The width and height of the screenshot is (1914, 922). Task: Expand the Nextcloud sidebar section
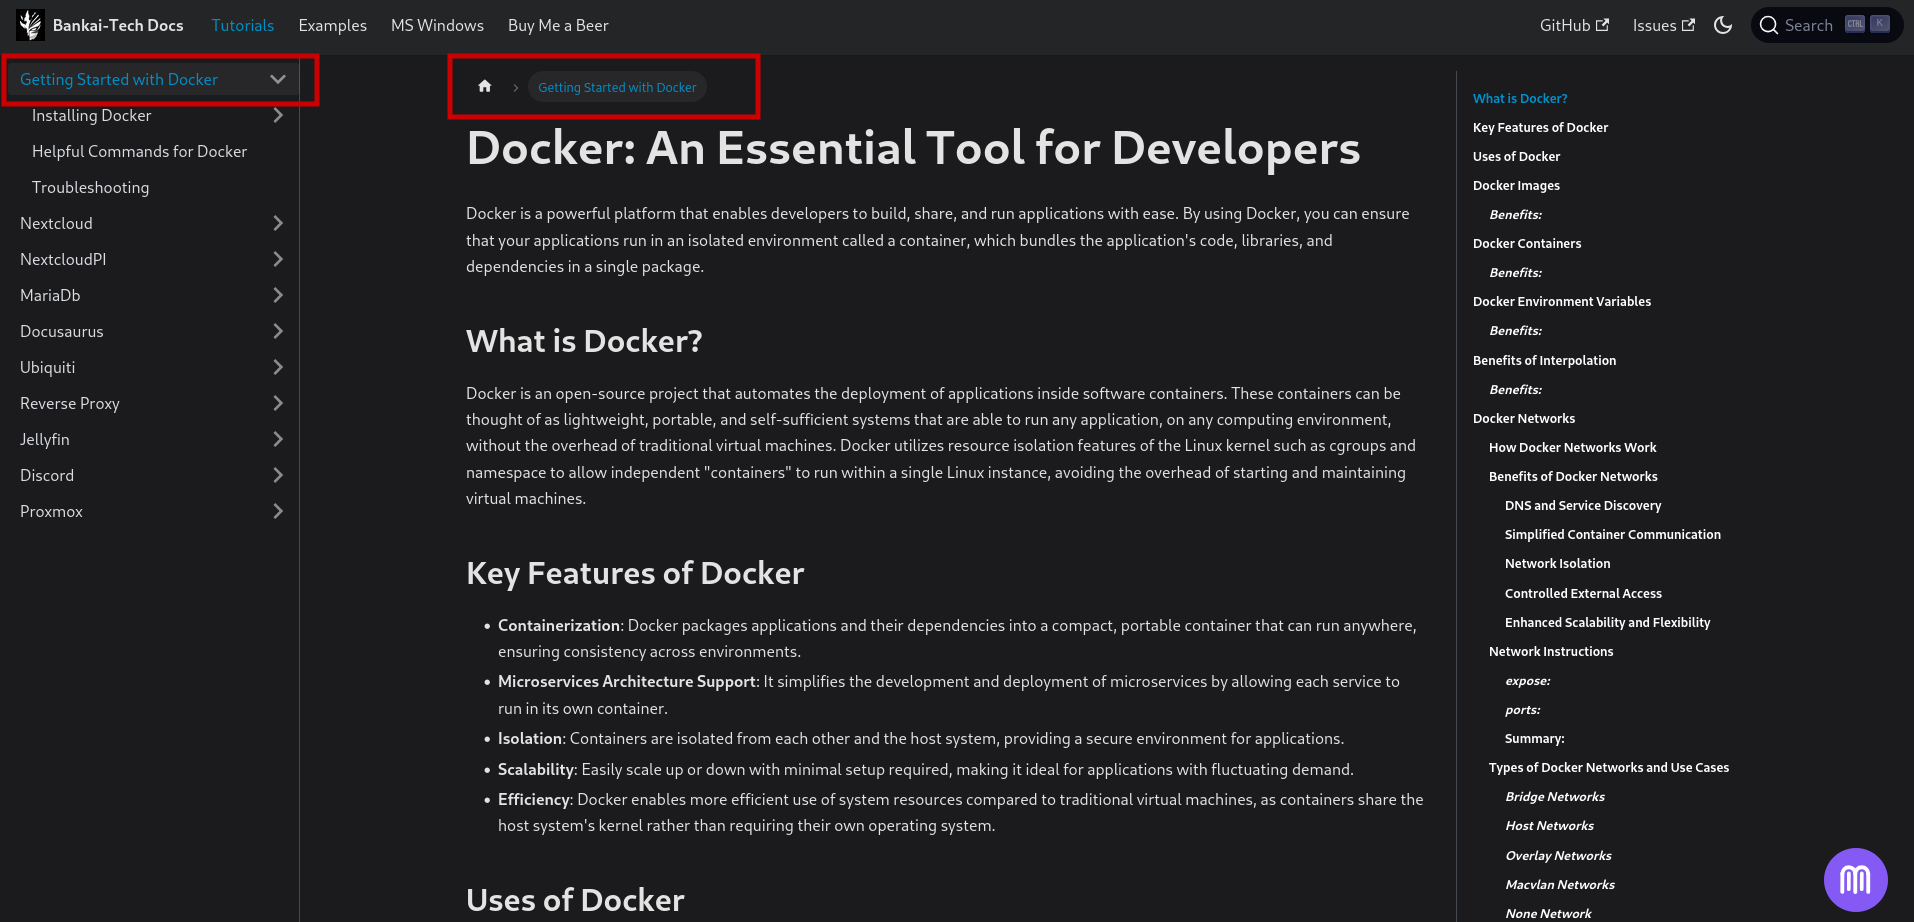pos(278,223)
